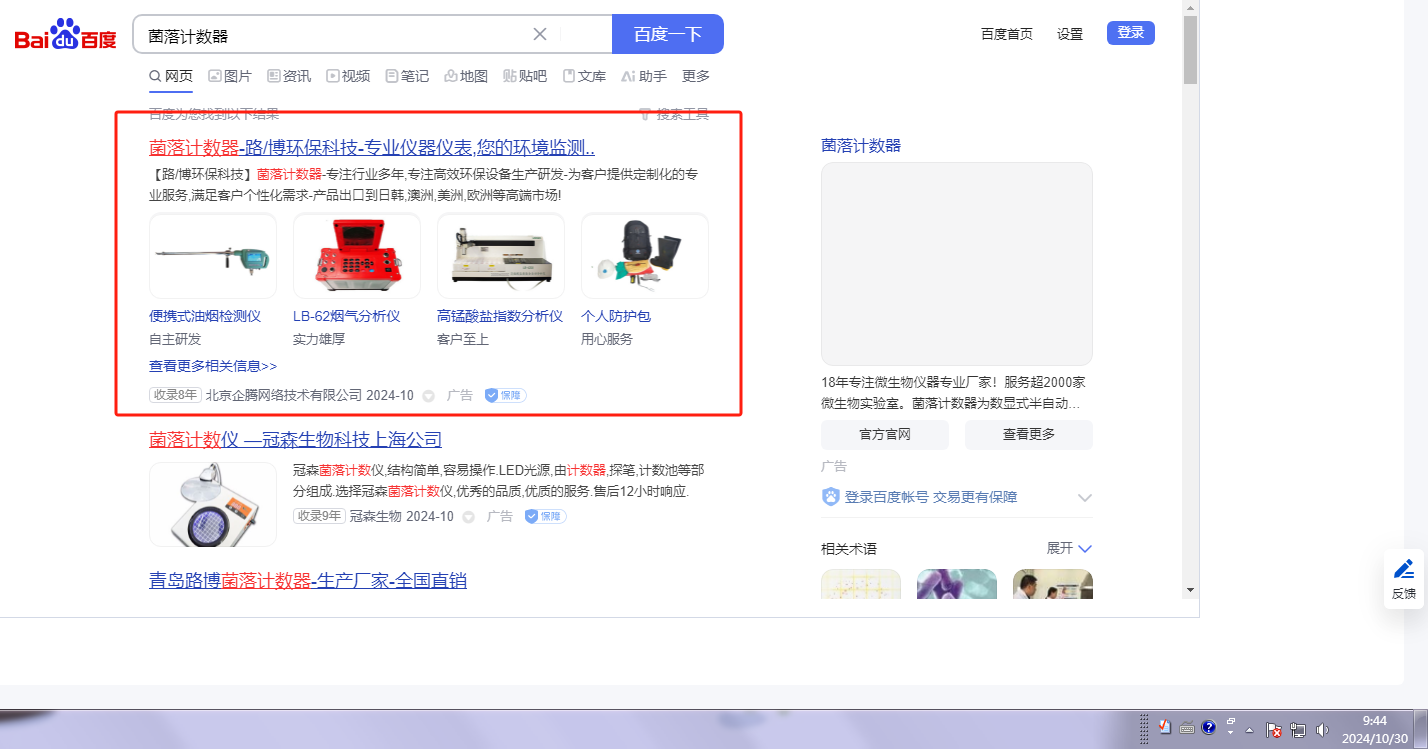The width and height of the screenshot is (1428, 749).
Task: Click the 登录 login button
Action: click(1131, 33)
